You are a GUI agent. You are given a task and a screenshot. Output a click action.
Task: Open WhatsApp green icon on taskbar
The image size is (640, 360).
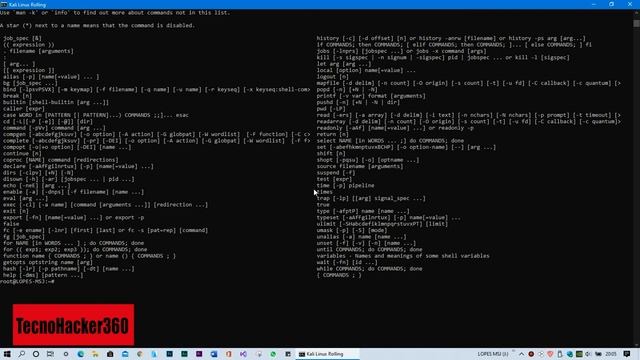[273, 354]
